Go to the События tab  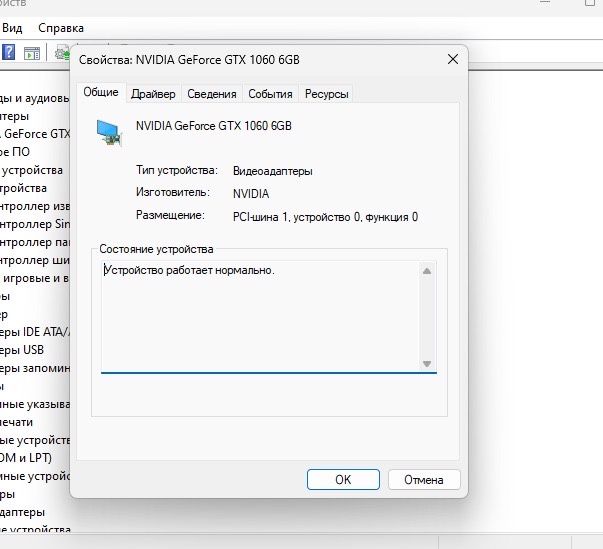pos(270,94)
